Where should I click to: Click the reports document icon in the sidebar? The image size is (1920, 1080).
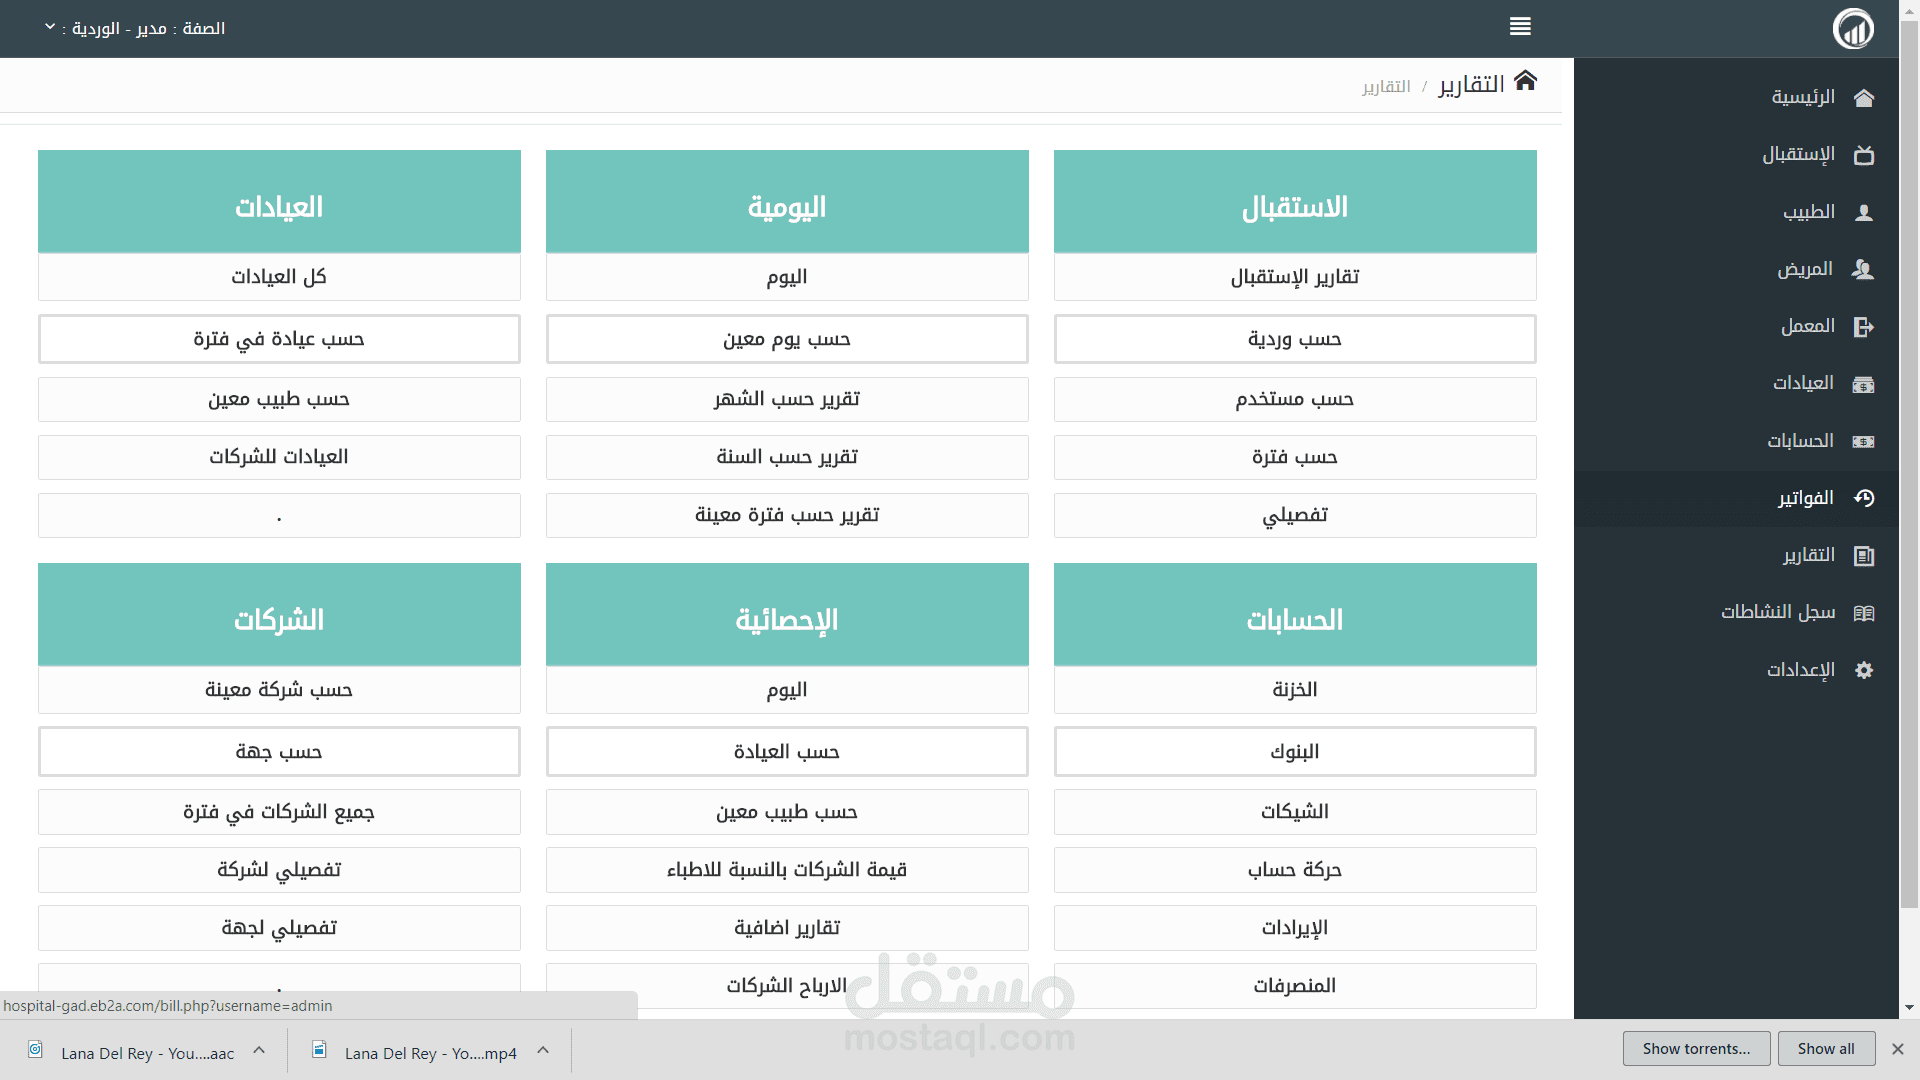1863,556
